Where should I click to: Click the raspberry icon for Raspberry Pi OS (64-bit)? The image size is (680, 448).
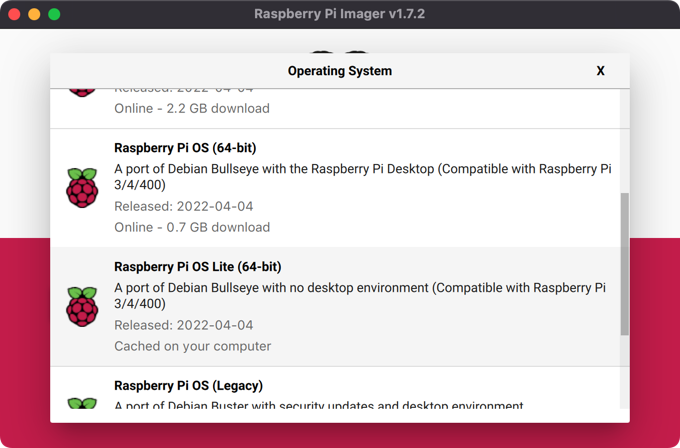point(82,188)
